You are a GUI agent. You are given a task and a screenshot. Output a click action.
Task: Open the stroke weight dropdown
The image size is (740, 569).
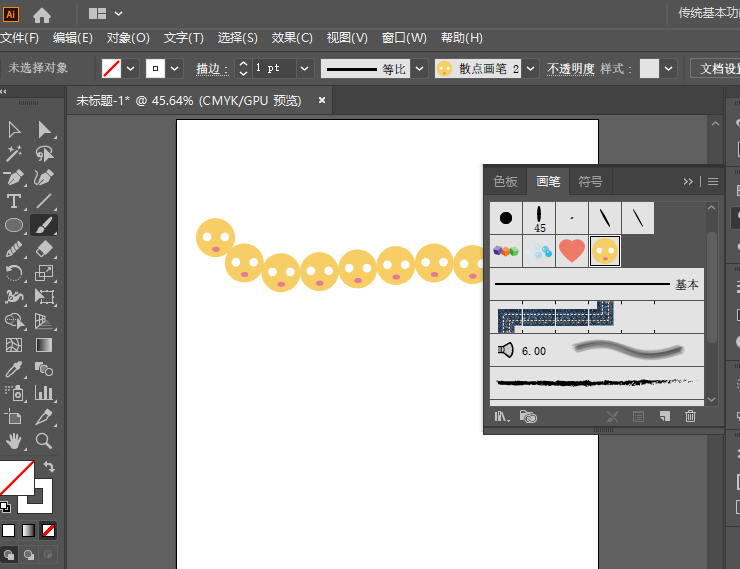click(304, 69)
